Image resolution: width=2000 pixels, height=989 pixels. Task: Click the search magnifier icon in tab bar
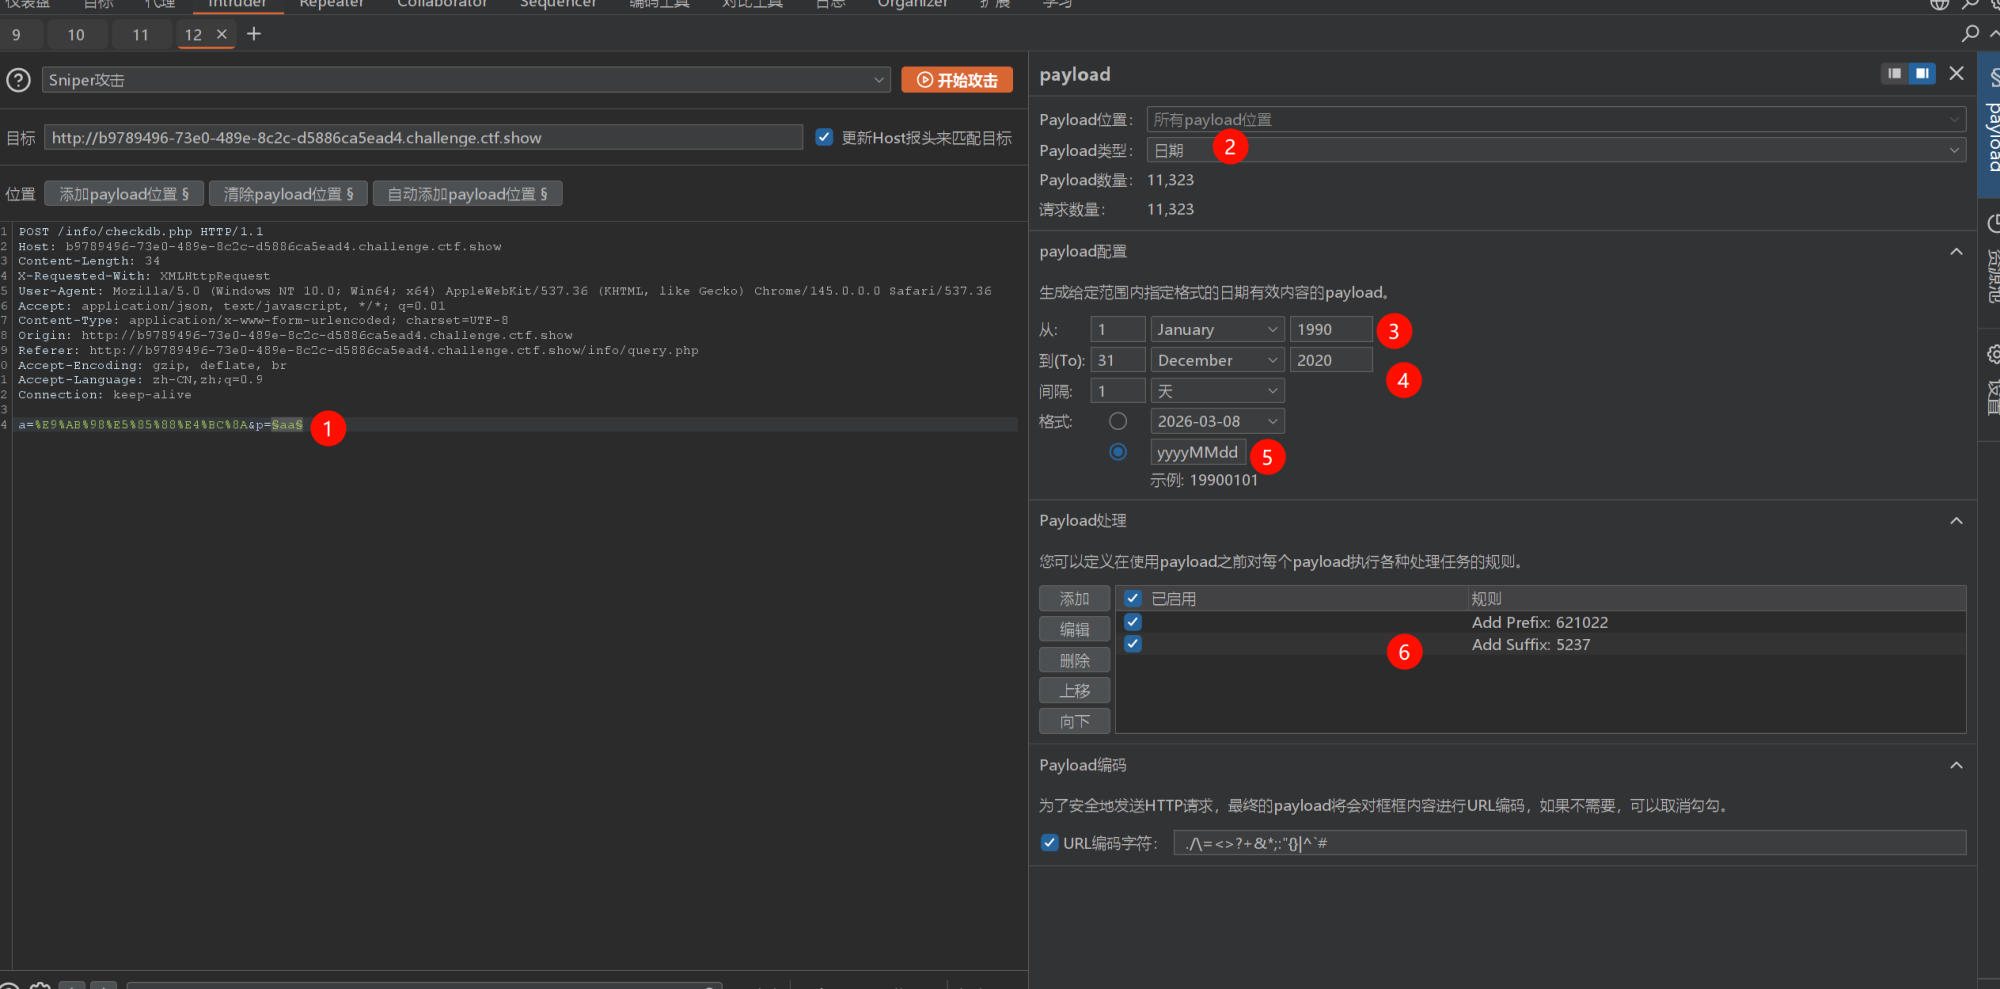click(1970, 34)
